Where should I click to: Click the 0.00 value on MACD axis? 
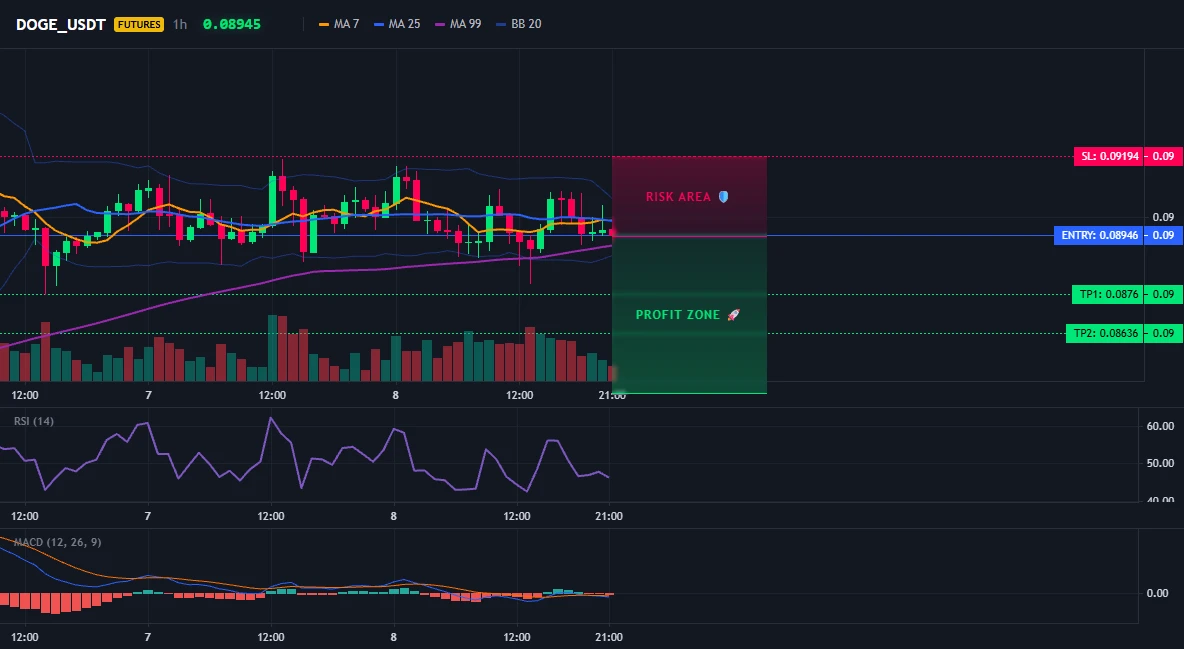(1158, 593)
